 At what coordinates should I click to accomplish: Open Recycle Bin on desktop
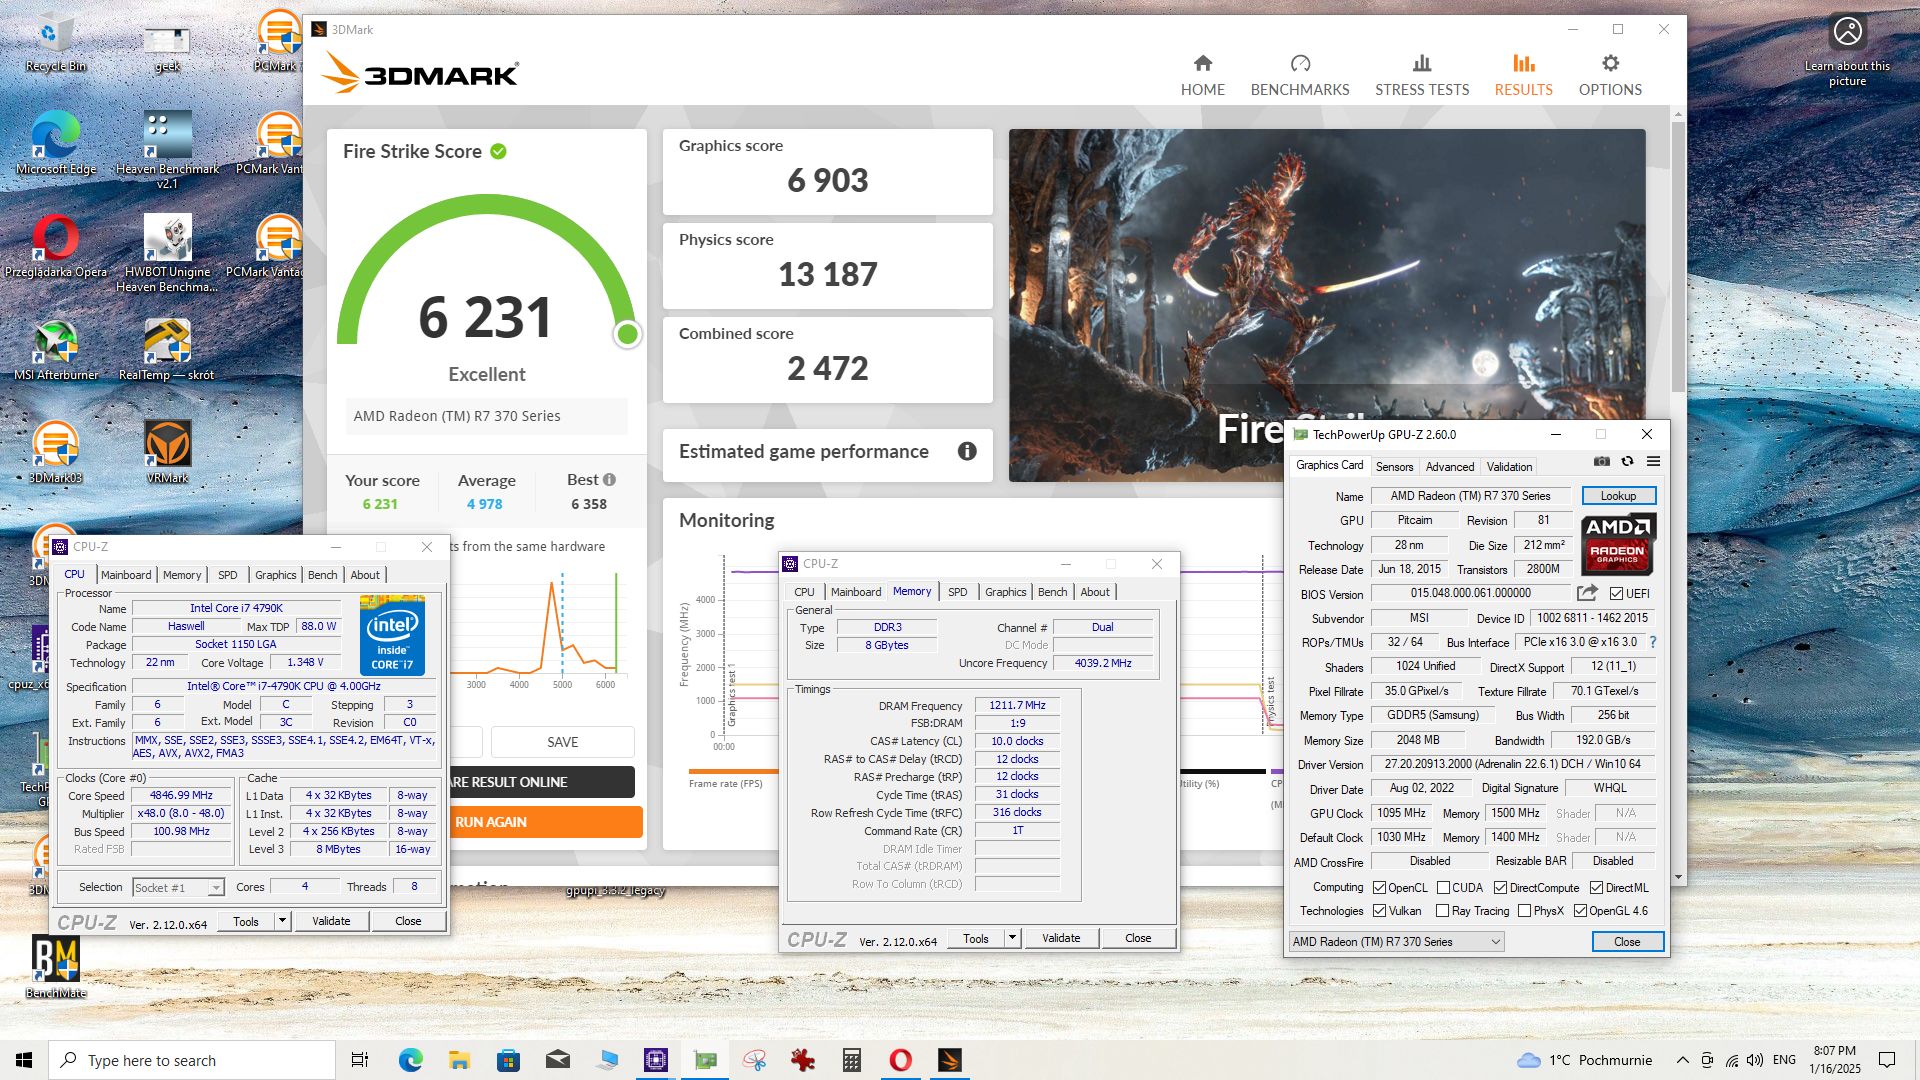point(56,42)
